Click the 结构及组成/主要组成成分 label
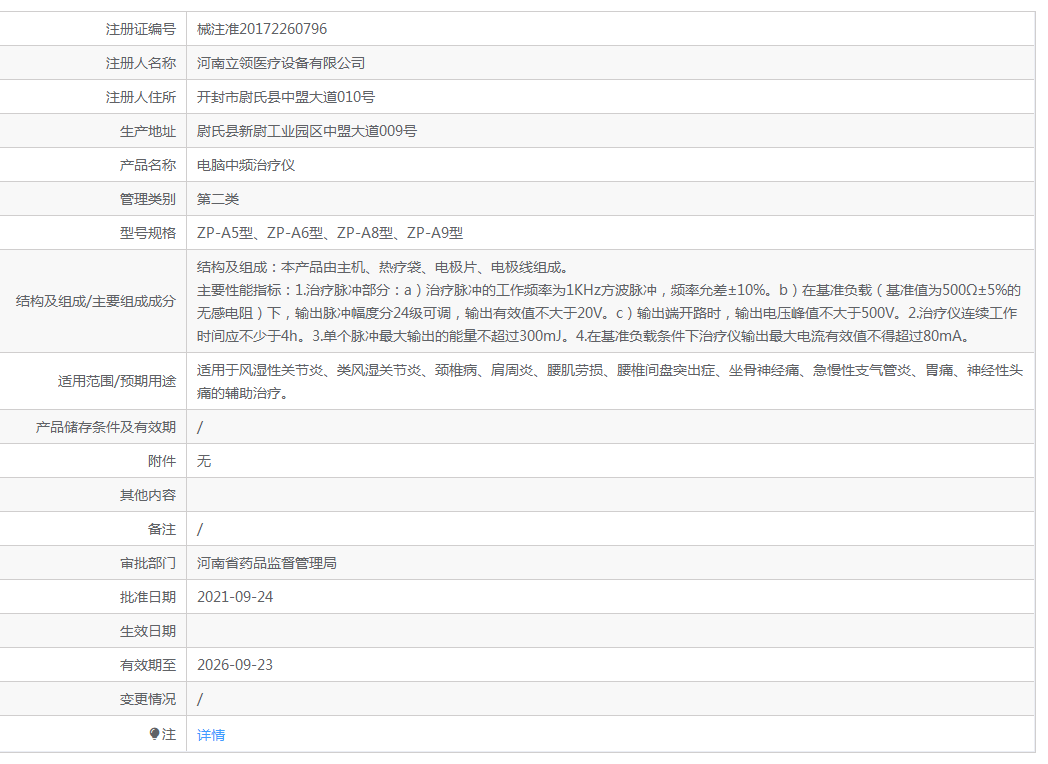Image resolution: width=1048 pixels, height=764 pixels. [96, 301]
